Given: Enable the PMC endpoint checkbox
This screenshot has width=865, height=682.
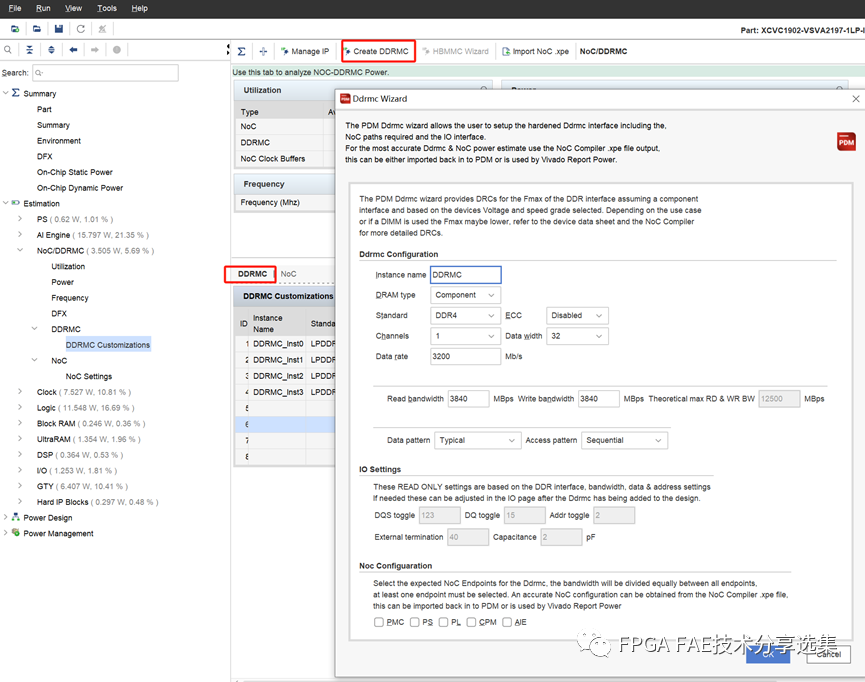Looking at the screenshot, I should [x=379, y=622].
